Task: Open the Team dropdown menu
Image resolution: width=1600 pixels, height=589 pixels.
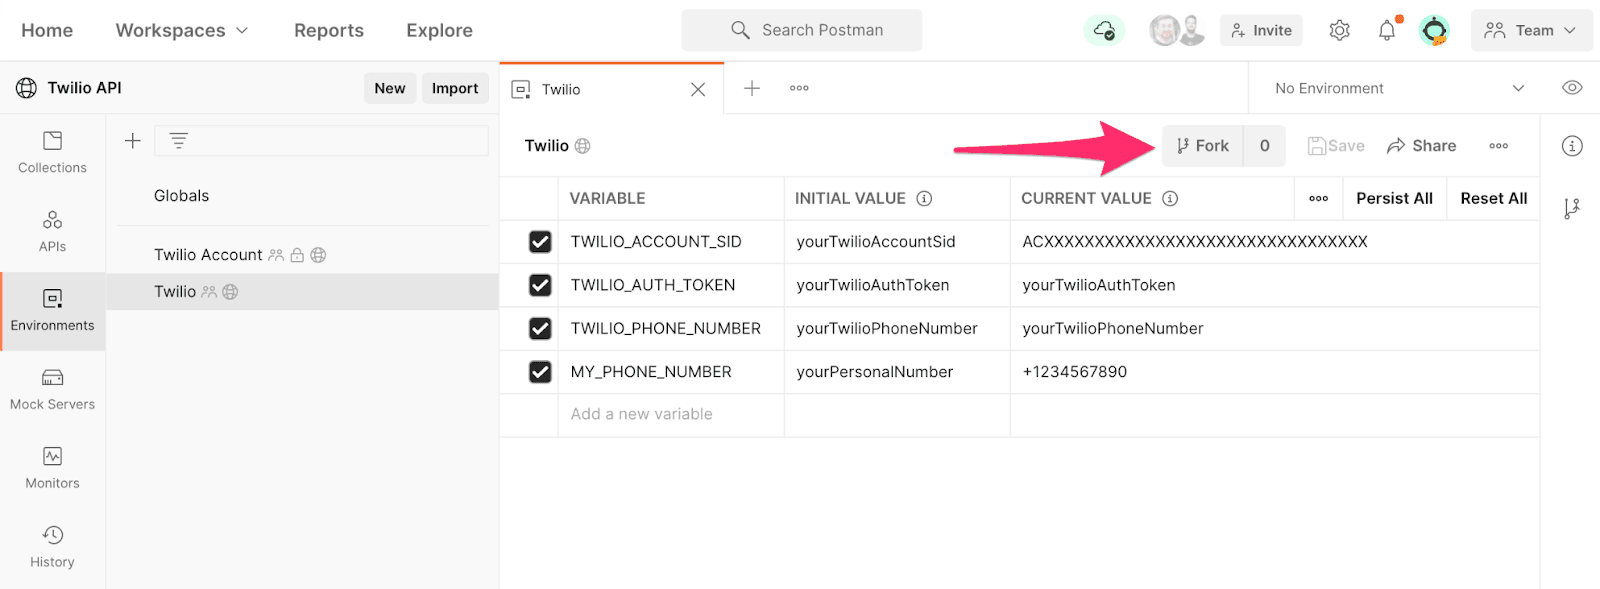Action: (x=1531, y=30)
